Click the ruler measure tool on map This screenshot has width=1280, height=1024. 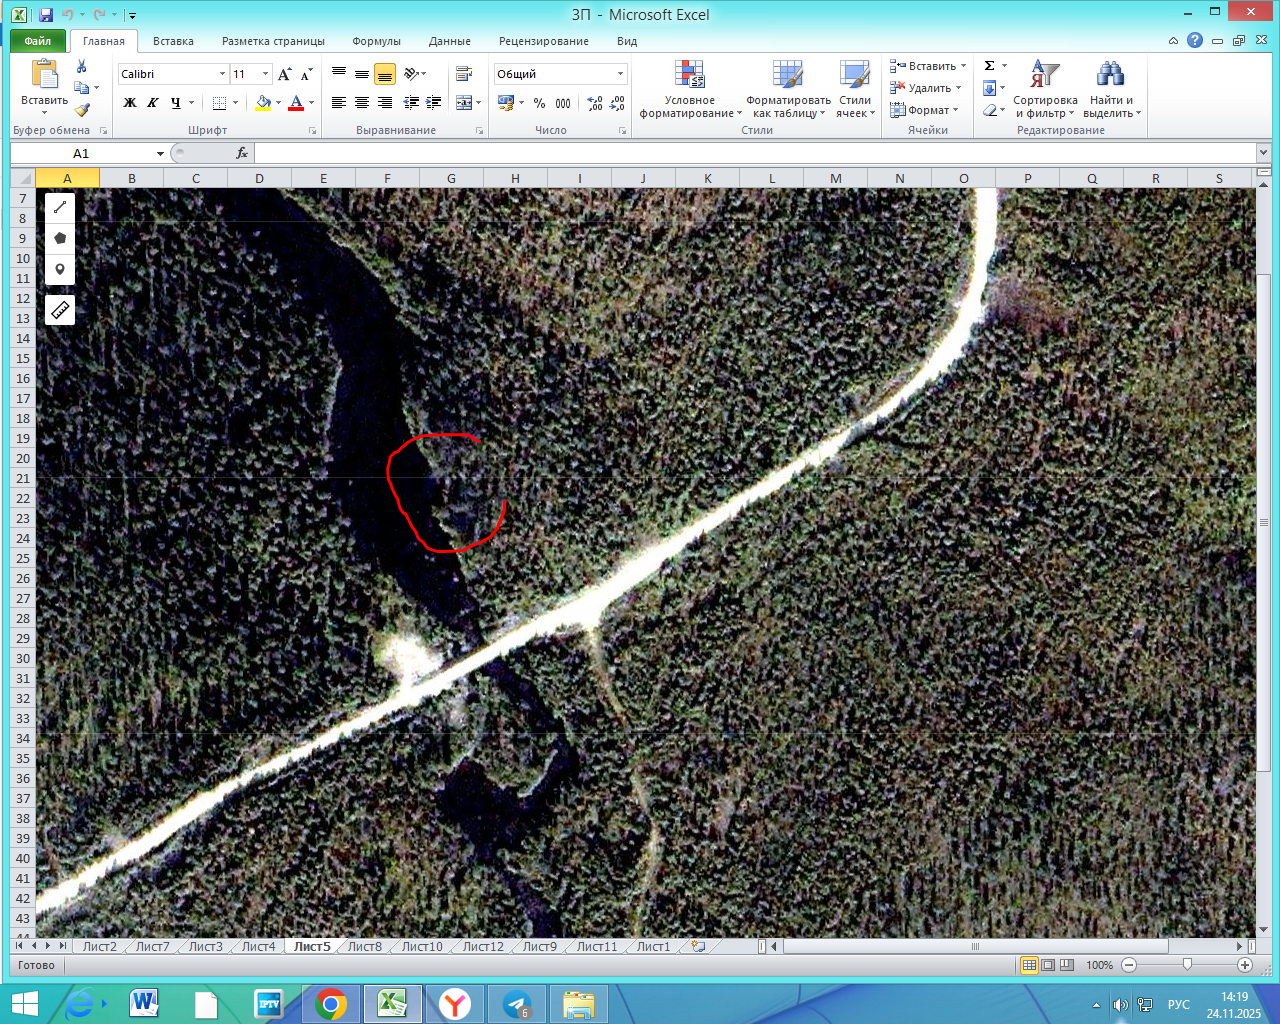coord(60,311)
